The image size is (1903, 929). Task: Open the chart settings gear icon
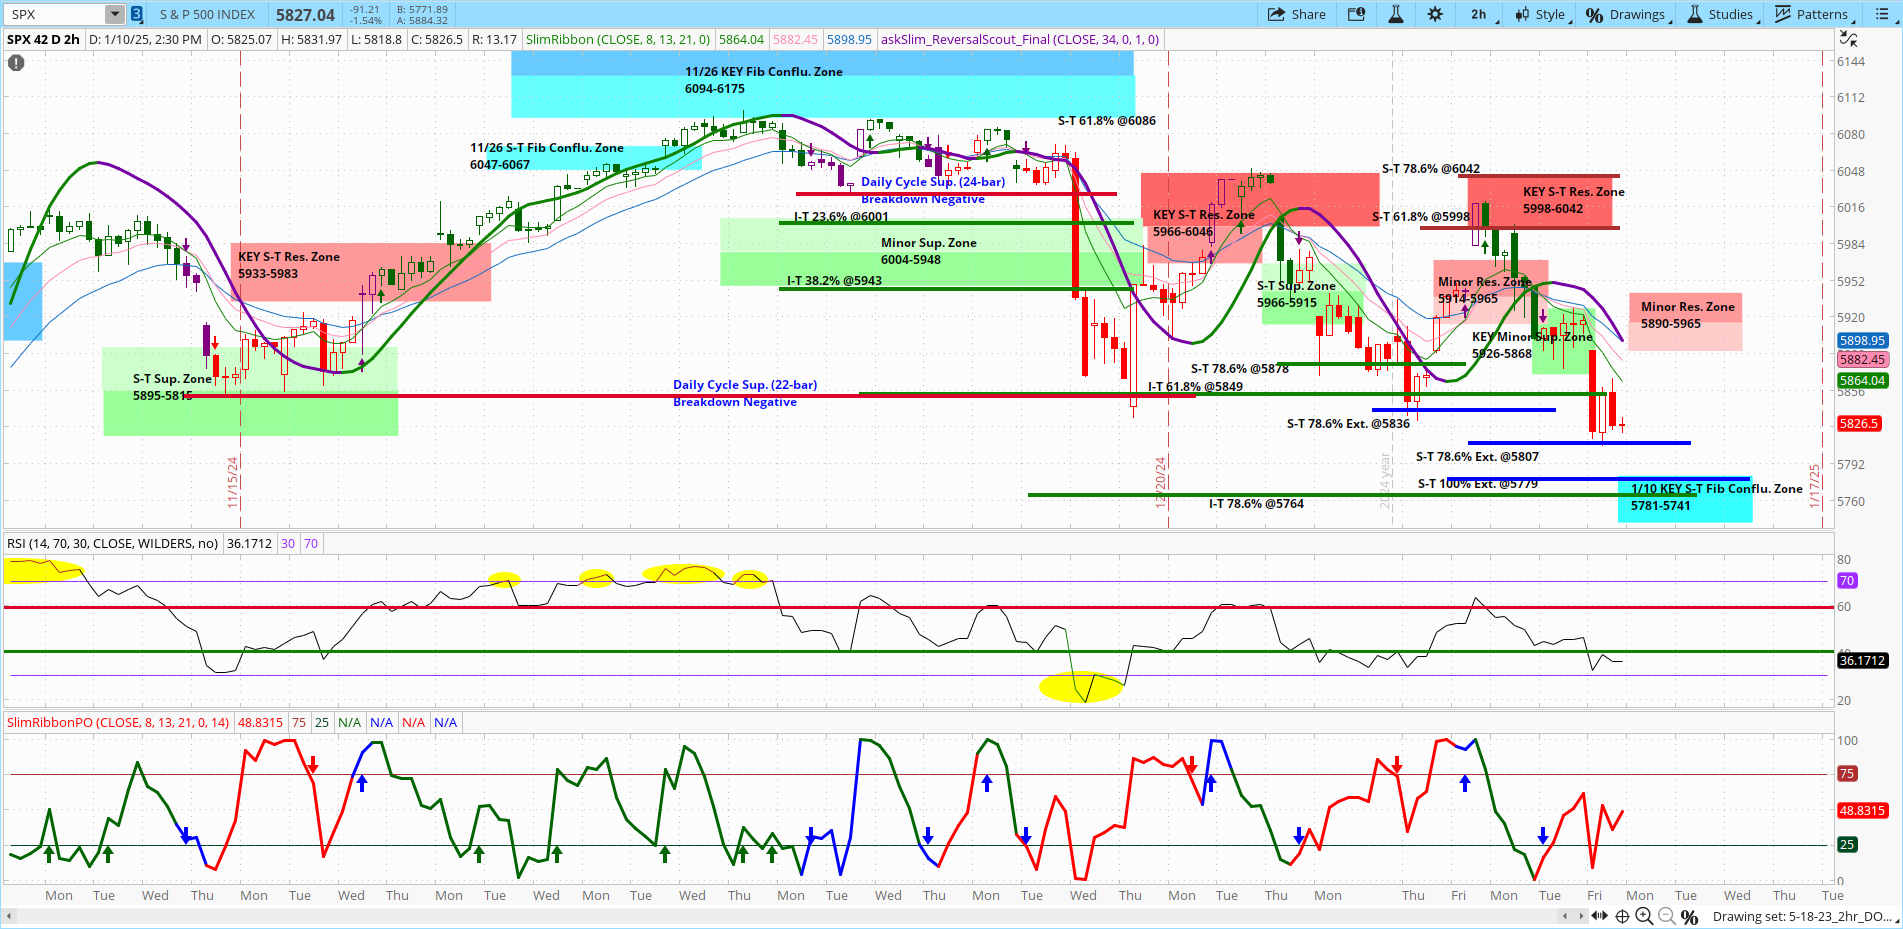pyautogui.click(x=1434, y=14)
